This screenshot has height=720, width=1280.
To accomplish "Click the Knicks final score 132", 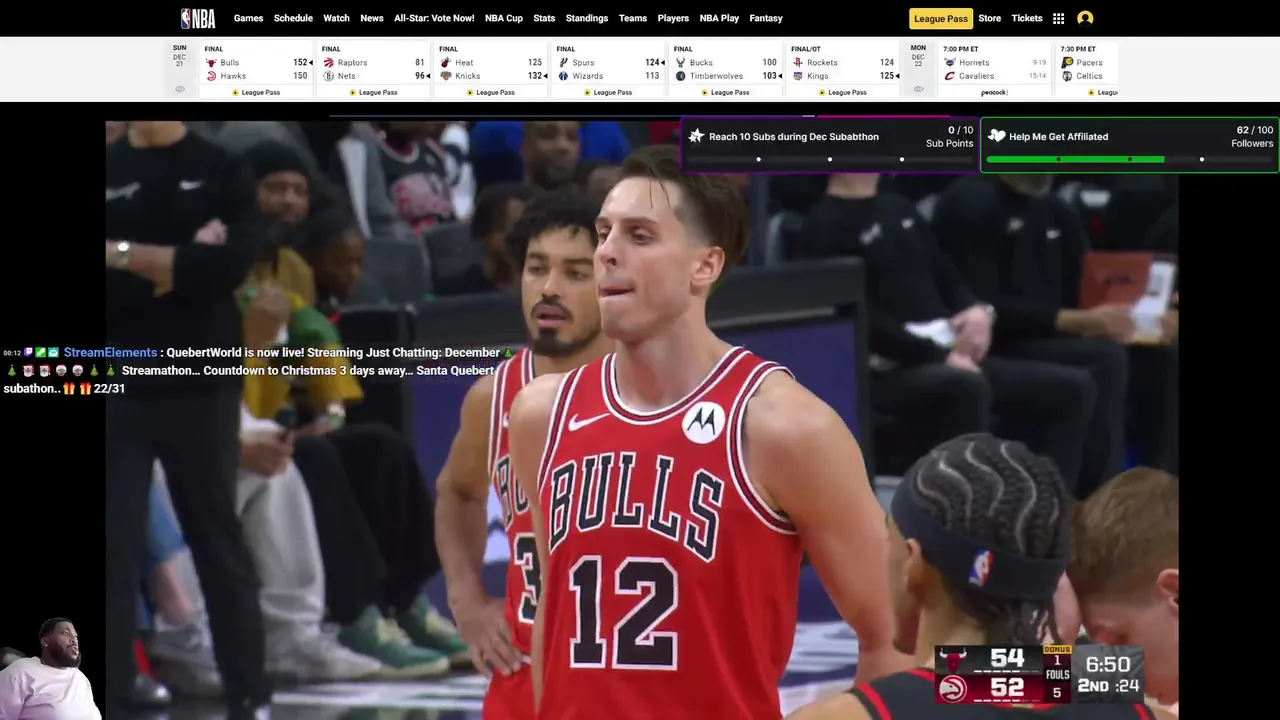I will tap(535, 76).
